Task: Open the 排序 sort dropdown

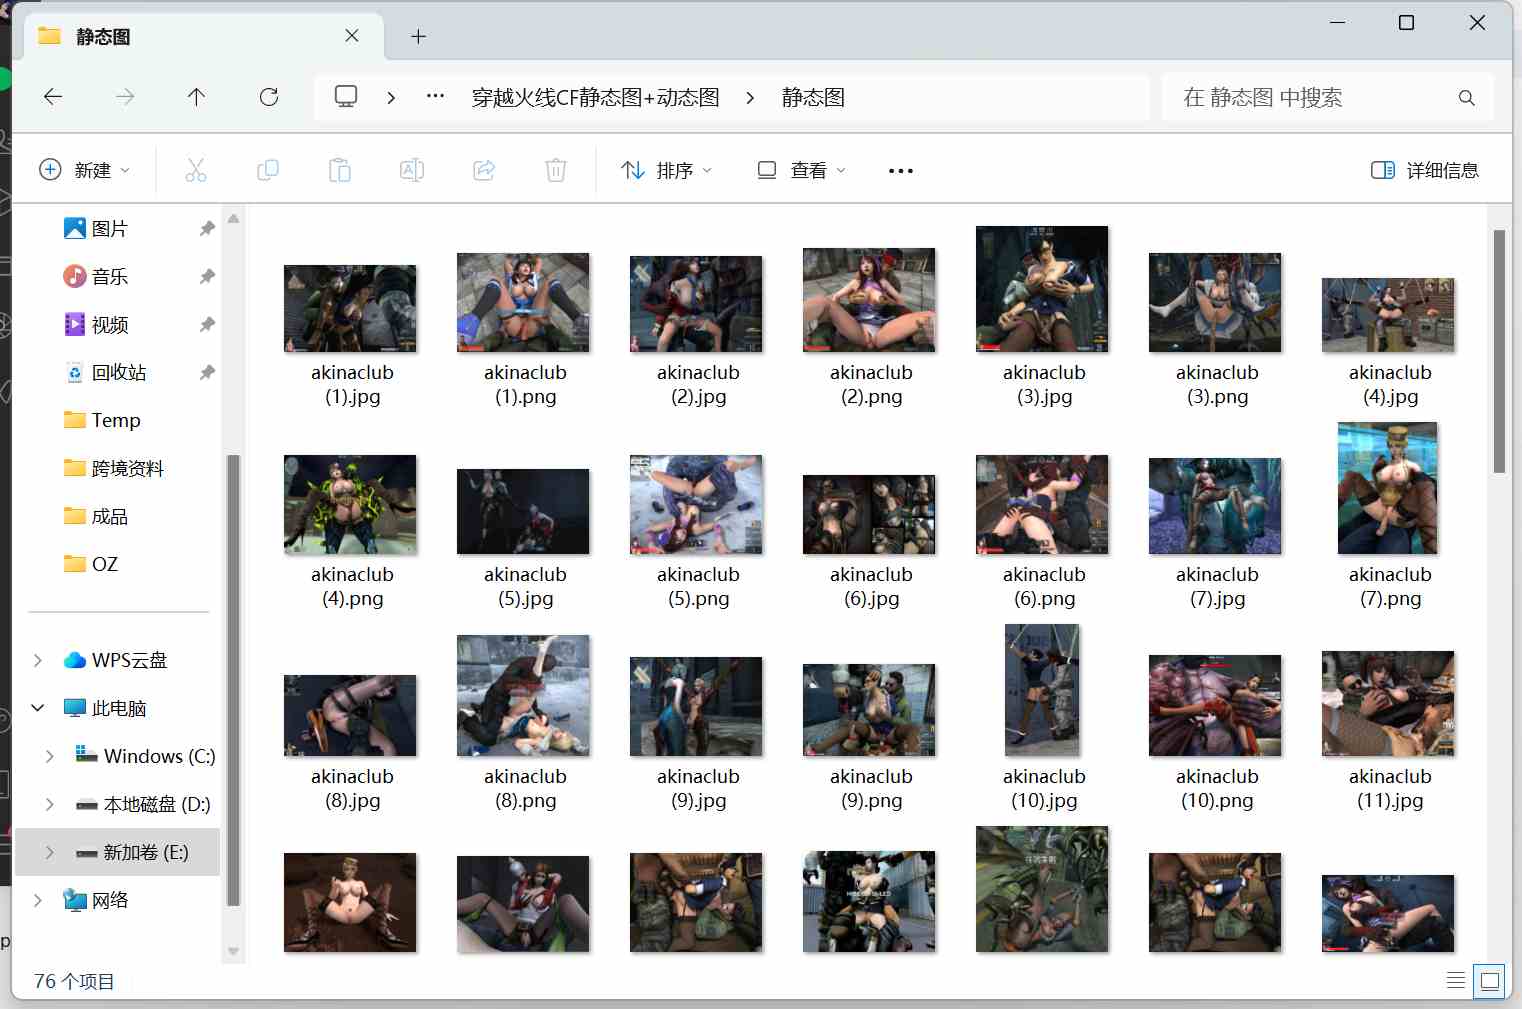Action: pyautogui.click(x=665, y=170)
